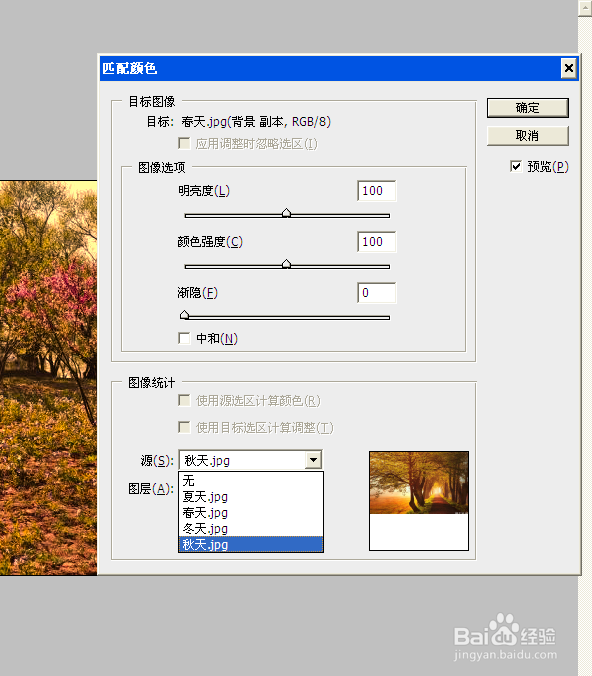592x676 pixels.
Task: Select 夏天.jpg in source list
Action: click(x=251, y=497)
